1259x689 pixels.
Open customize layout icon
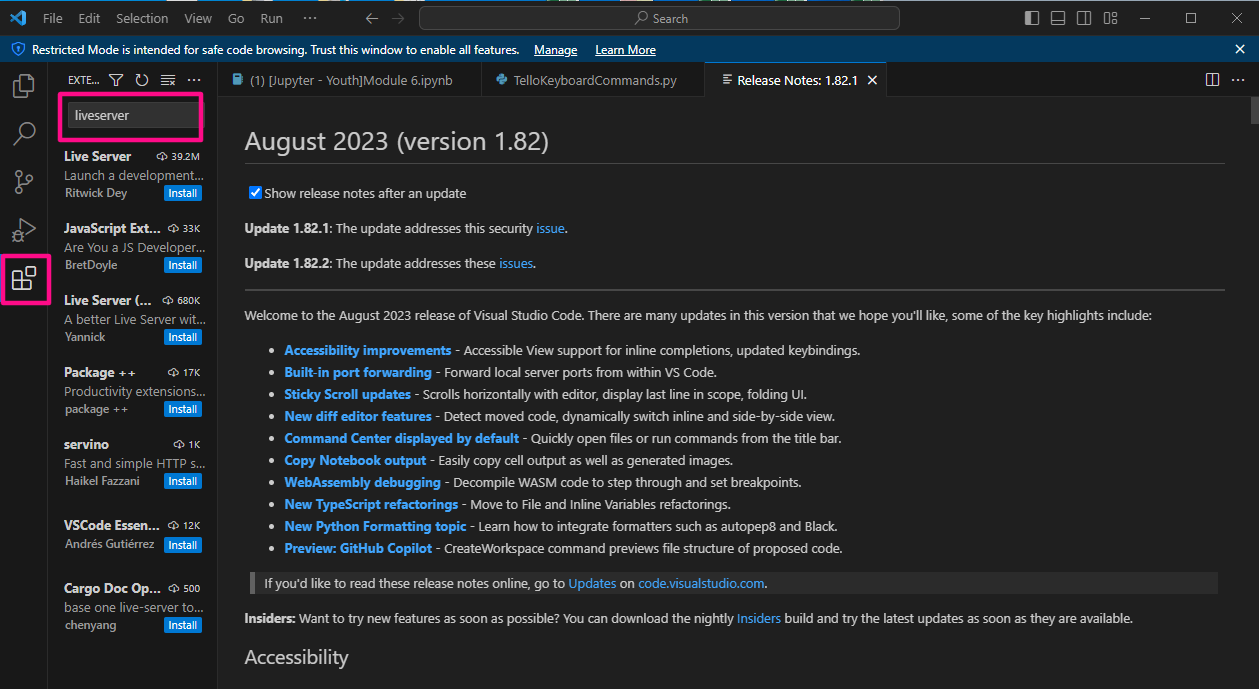[1110, 18]
